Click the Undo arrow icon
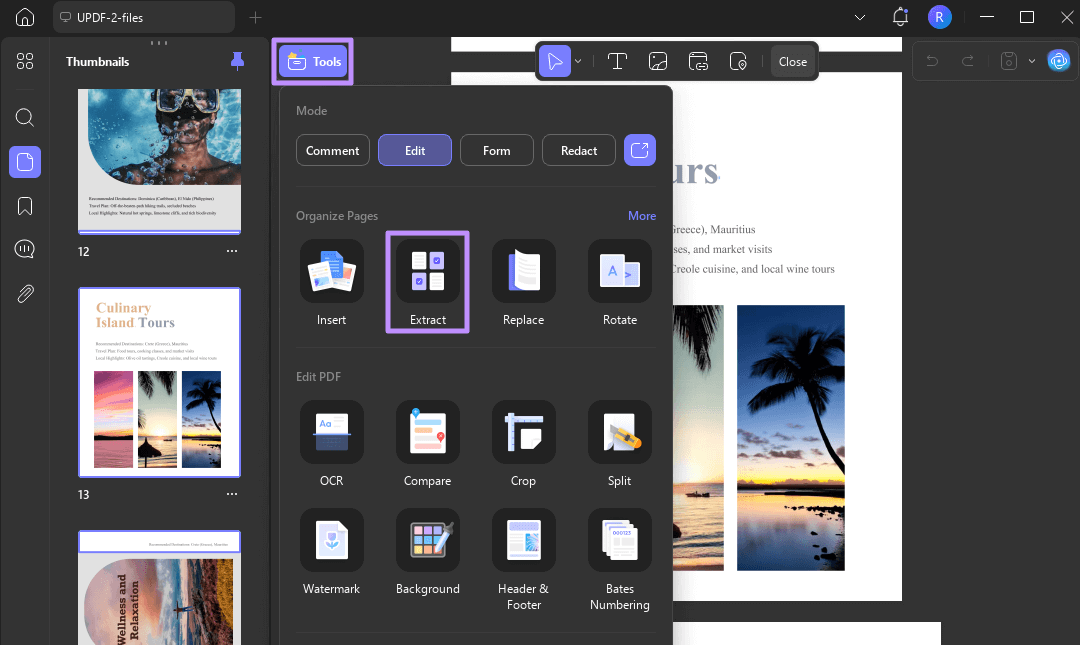The width and height of the screenshot is (1080, 645). (x=931, y=60)
